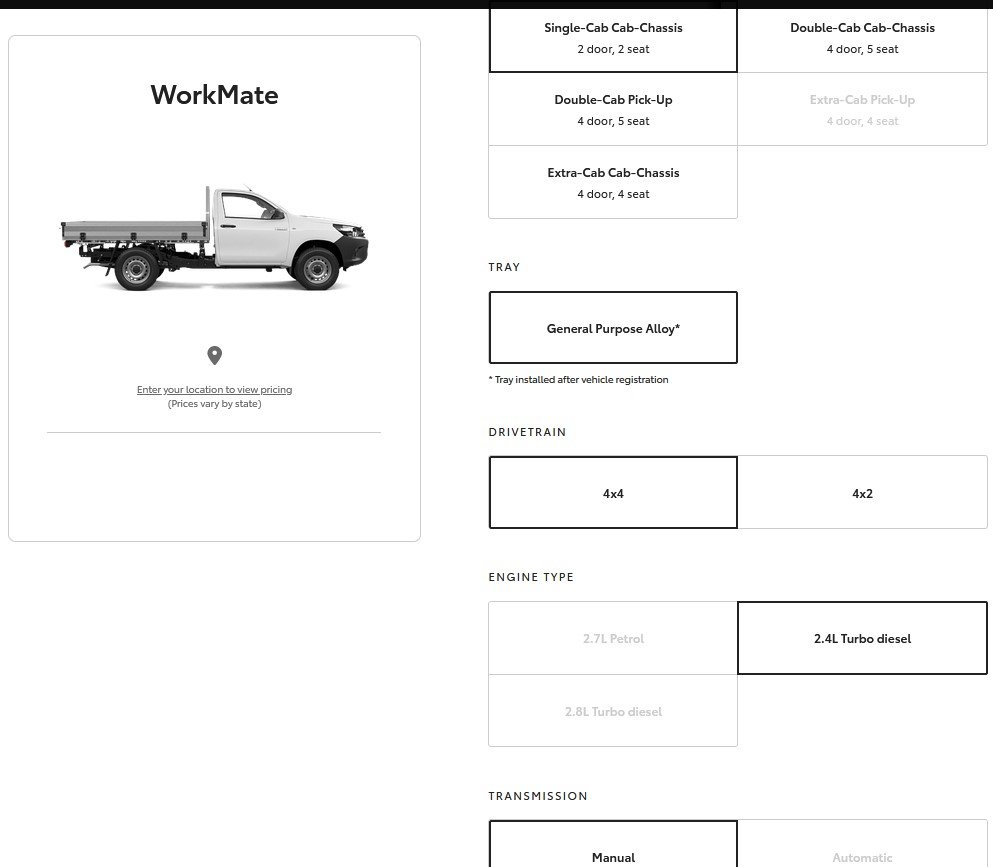The image size is (993, 867).
Task: Click the TRAY section label
Action: pyautogui.click(x=504, y=267)
